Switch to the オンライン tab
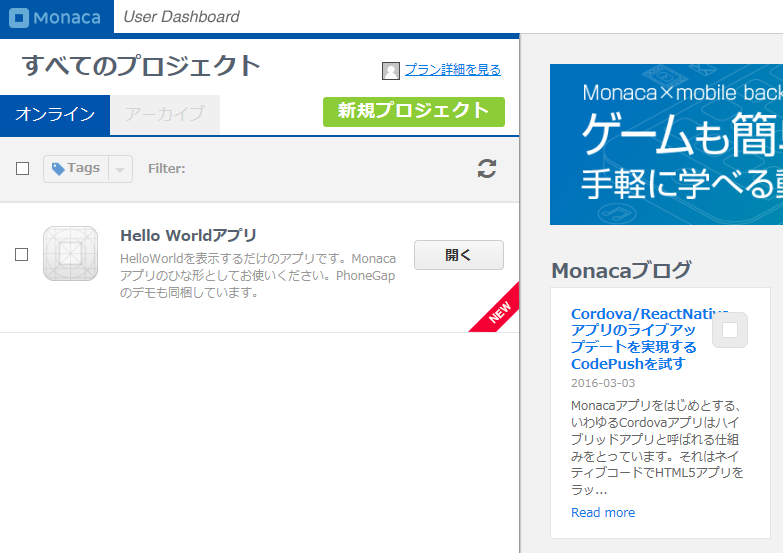Screen dimensions: 783x553 [55, 114]
